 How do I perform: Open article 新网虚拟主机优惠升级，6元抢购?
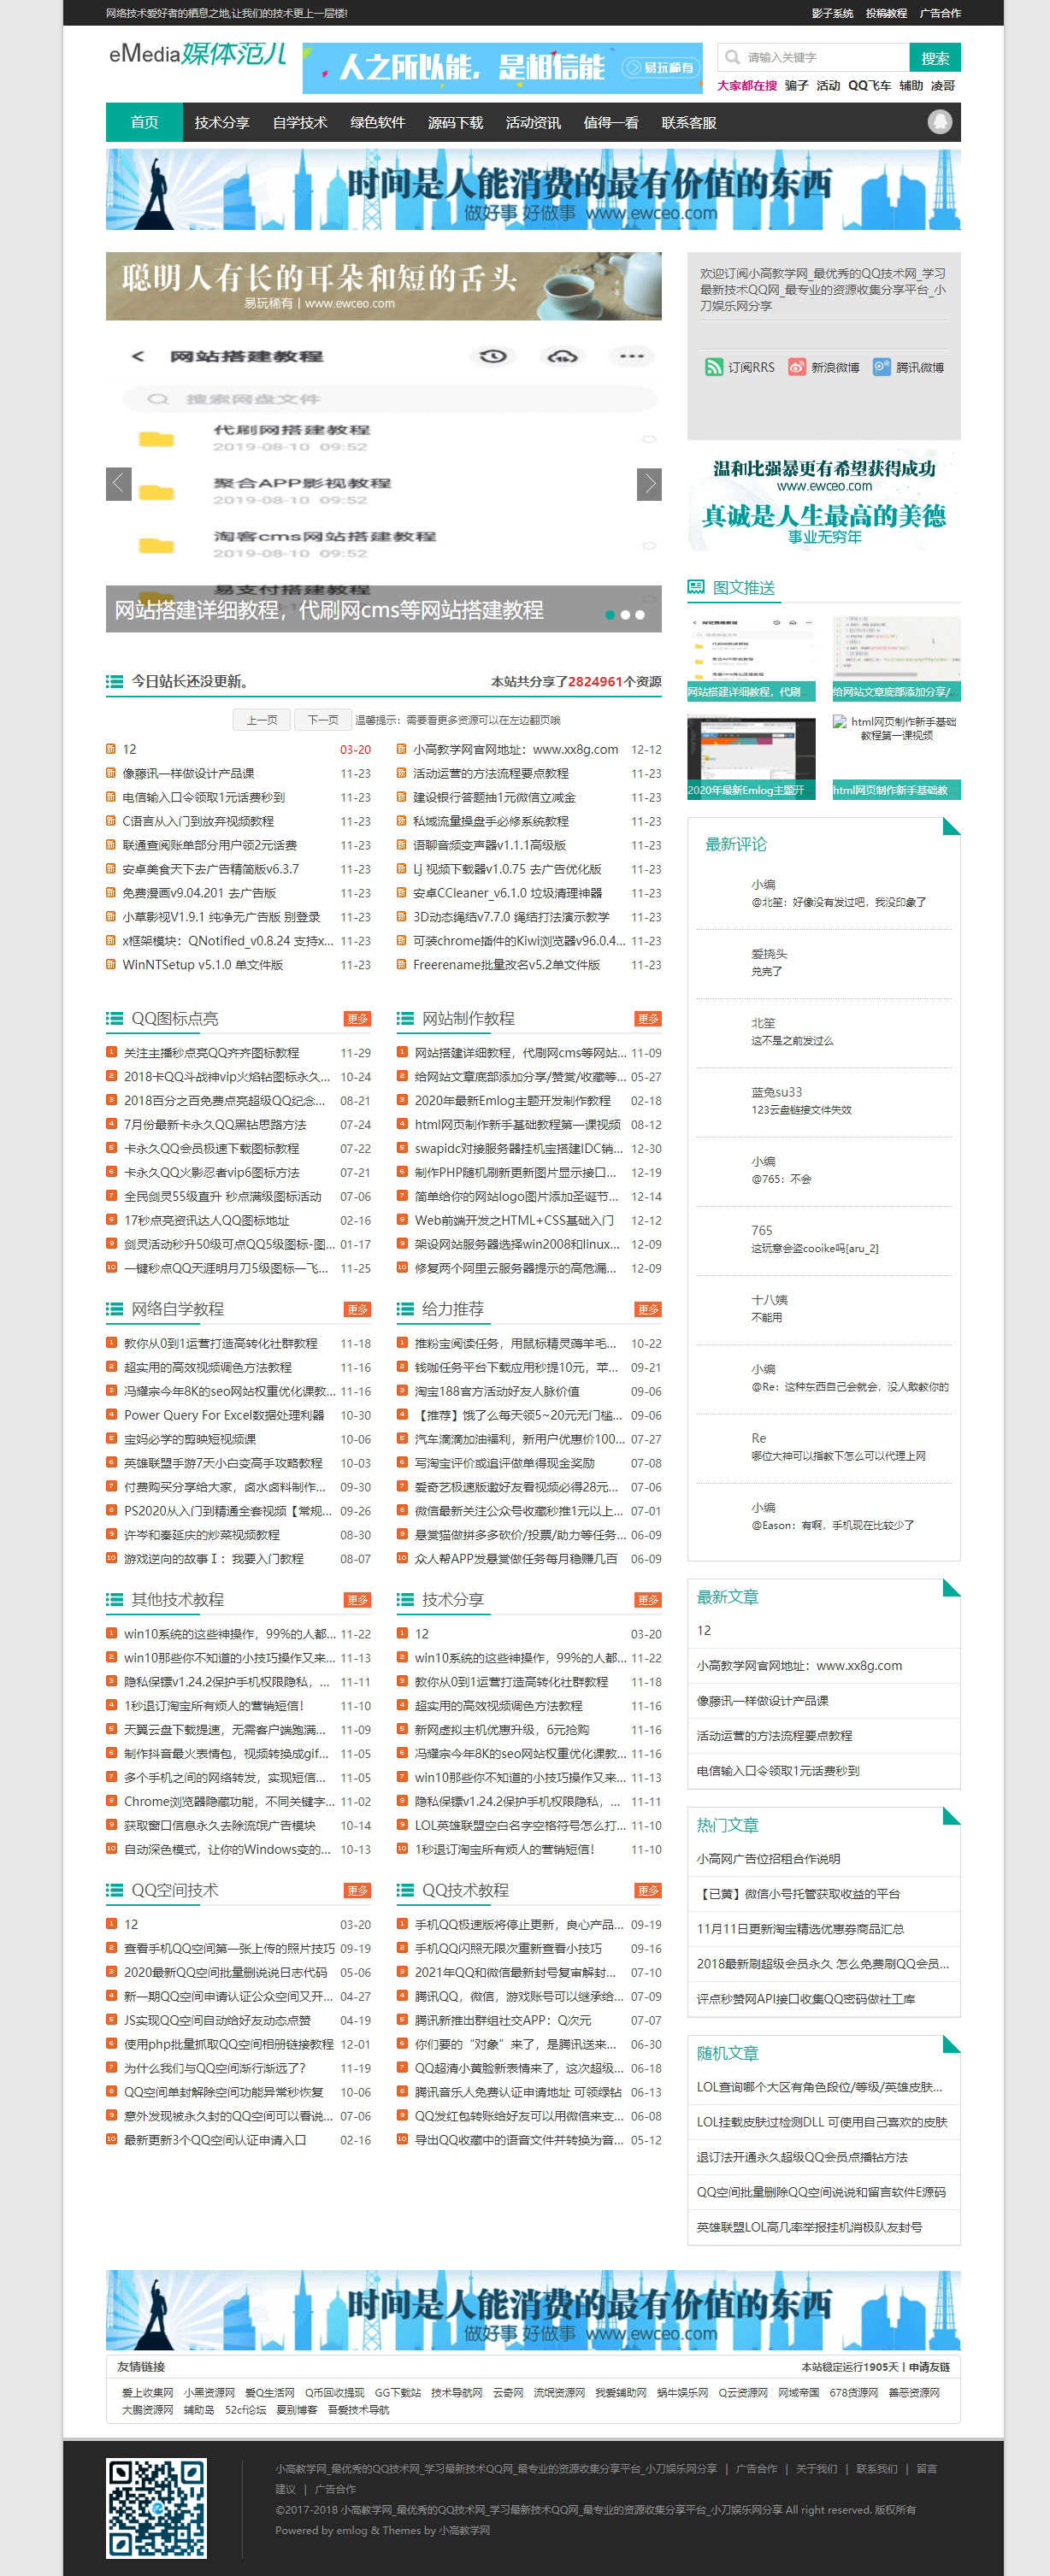click(x=502, y=1730)
